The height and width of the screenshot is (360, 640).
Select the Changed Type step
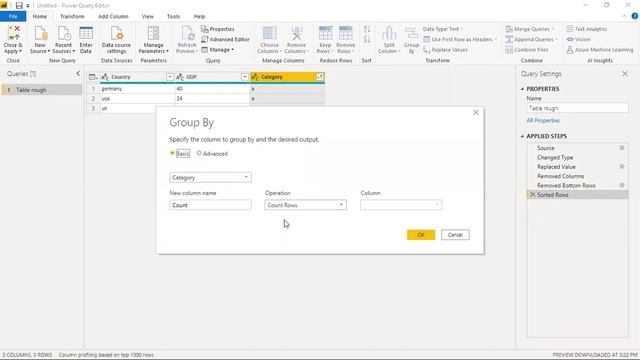(x=578, y=157)
